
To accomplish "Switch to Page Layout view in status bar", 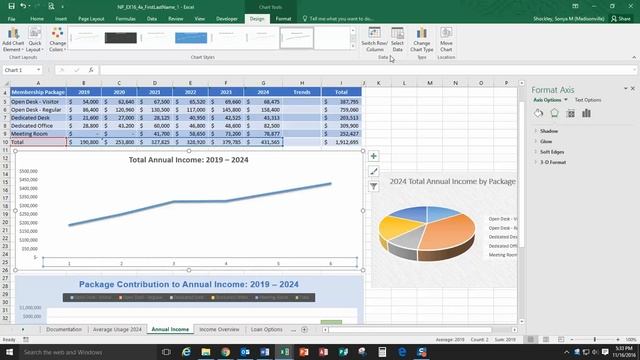I will point(546,340).
